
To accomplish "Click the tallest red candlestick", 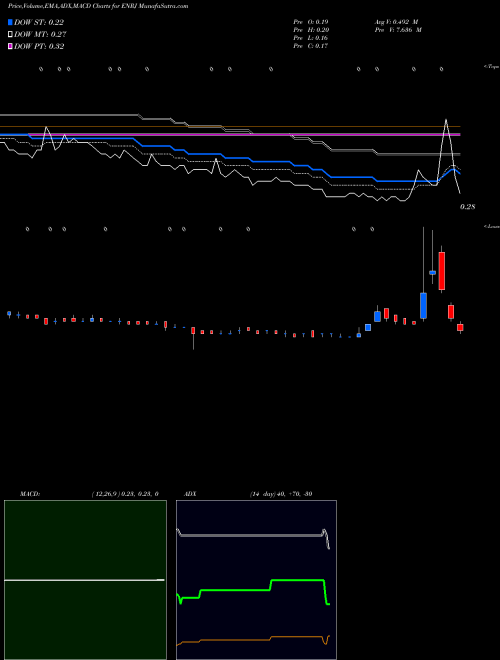I will tap(441, 271).
